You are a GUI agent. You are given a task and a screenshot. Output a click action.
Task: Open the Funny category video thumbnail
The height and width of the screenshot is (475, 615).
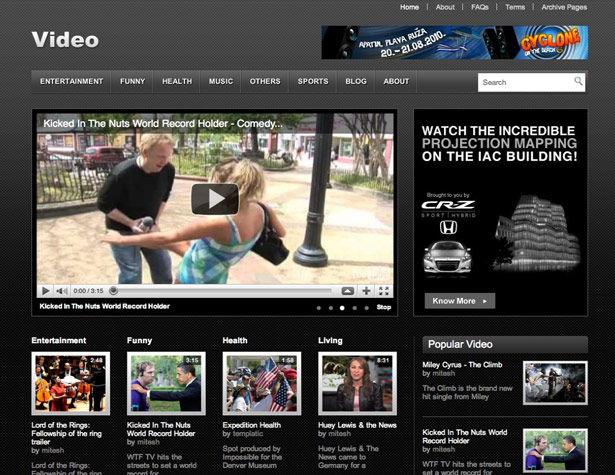[x=166, y=383]
